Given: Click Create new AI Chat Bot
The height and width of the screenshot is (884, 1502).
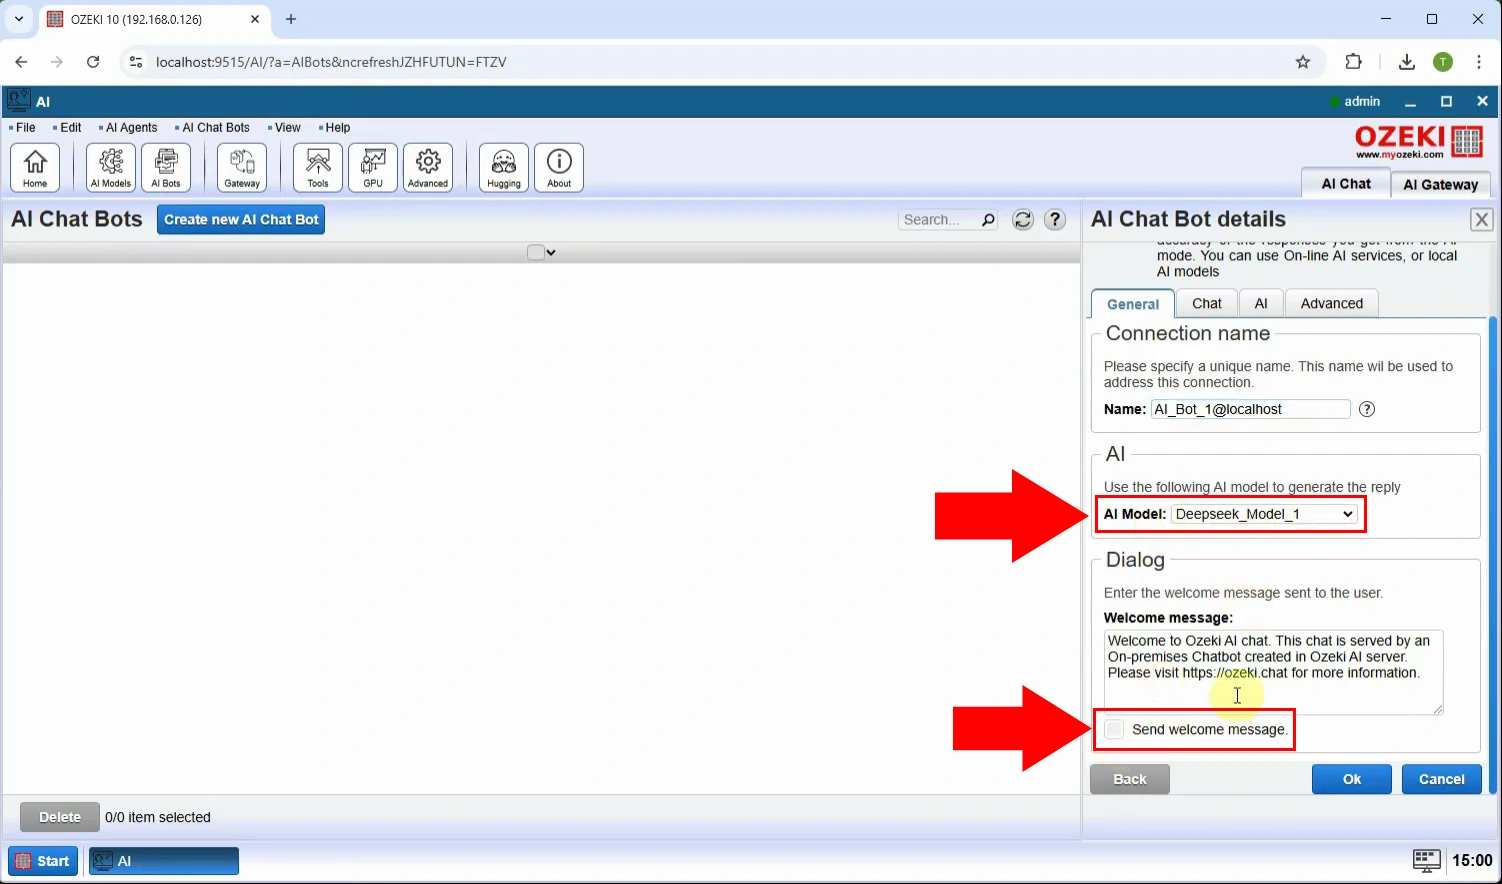Looking at the screenshot, I should pos(241,220).
